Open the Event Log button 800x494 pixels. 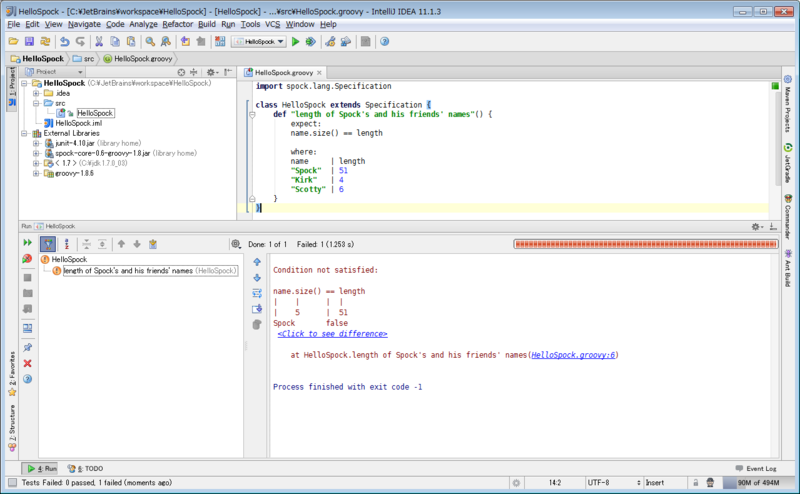point(756,468)
